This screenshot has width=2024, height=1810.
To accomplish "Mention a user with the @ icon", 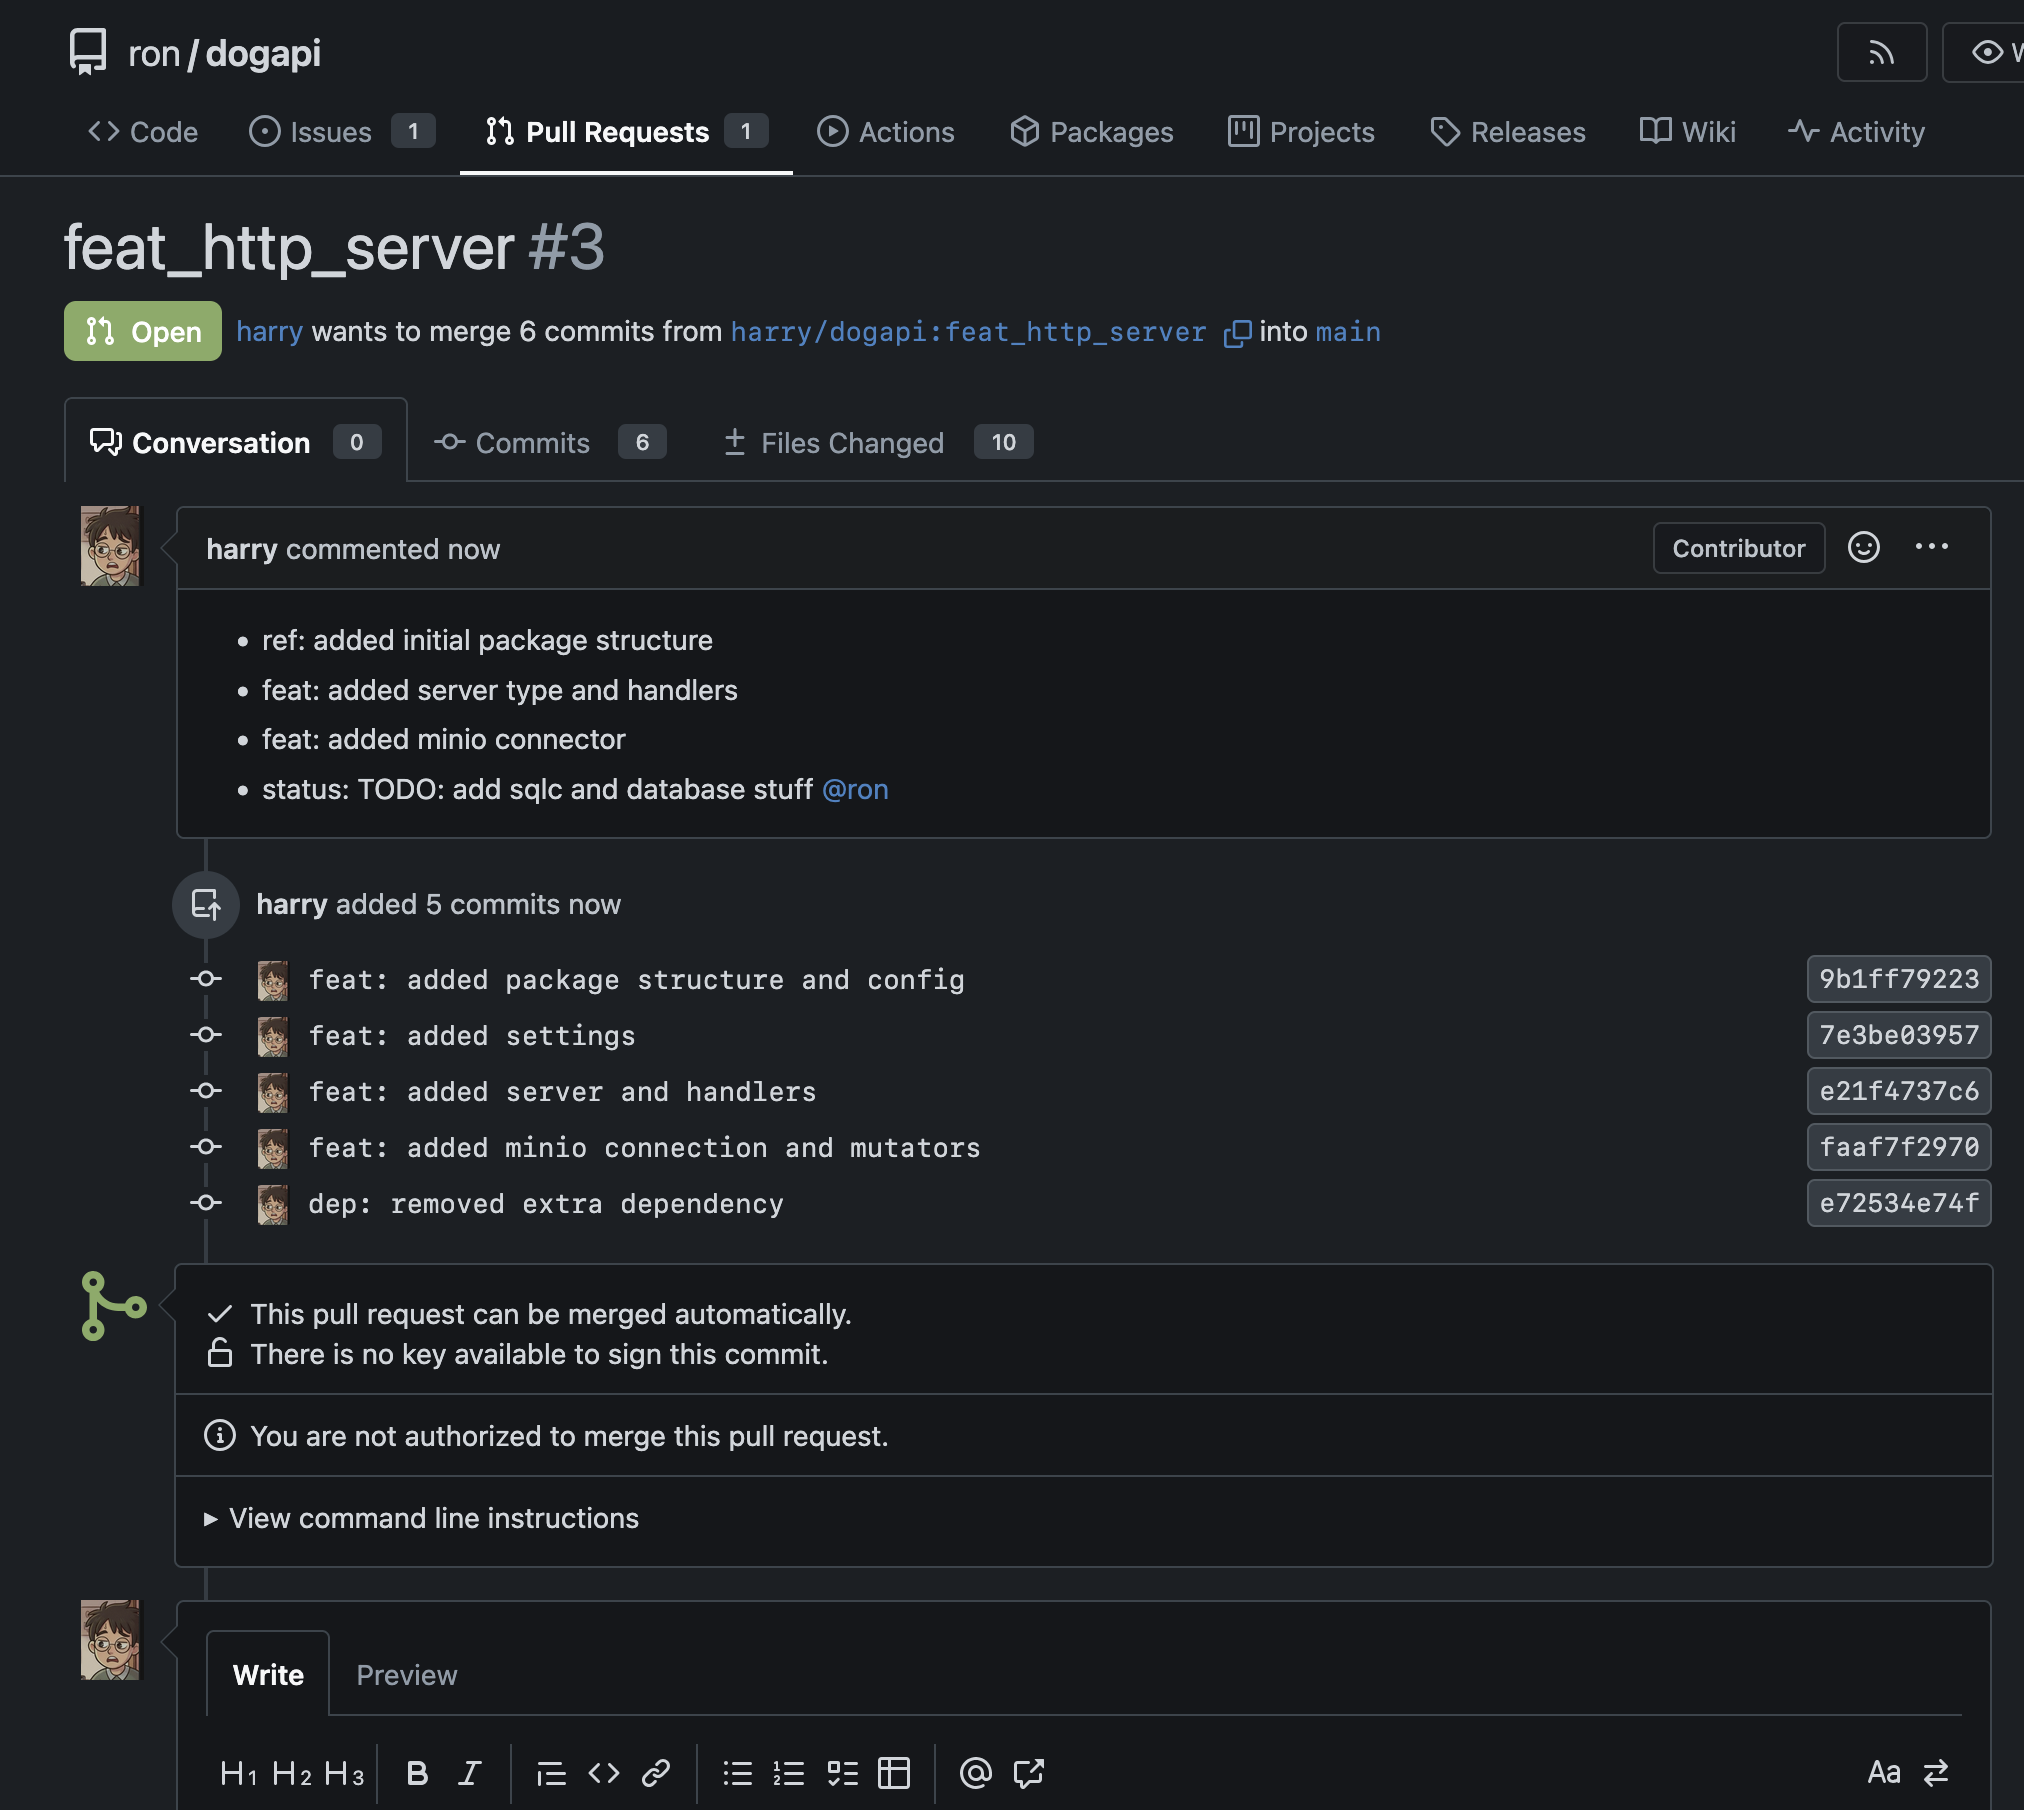I will point(976,1773).
